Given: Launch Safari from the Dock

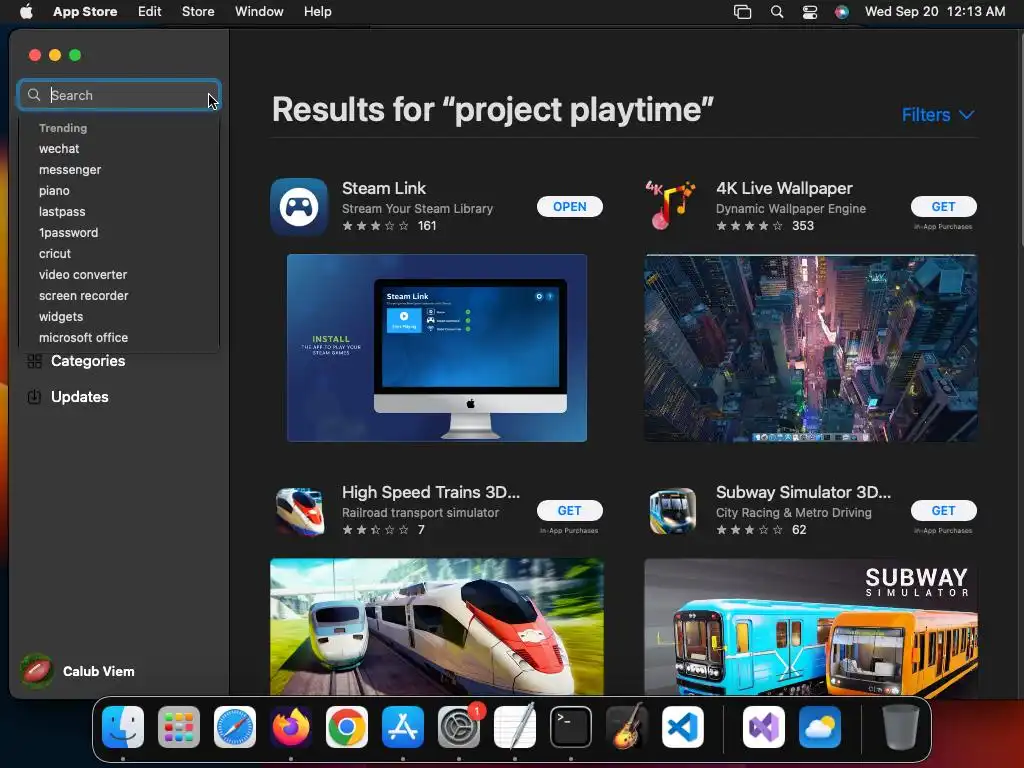Looking at the screenshot, I should 235,727.
